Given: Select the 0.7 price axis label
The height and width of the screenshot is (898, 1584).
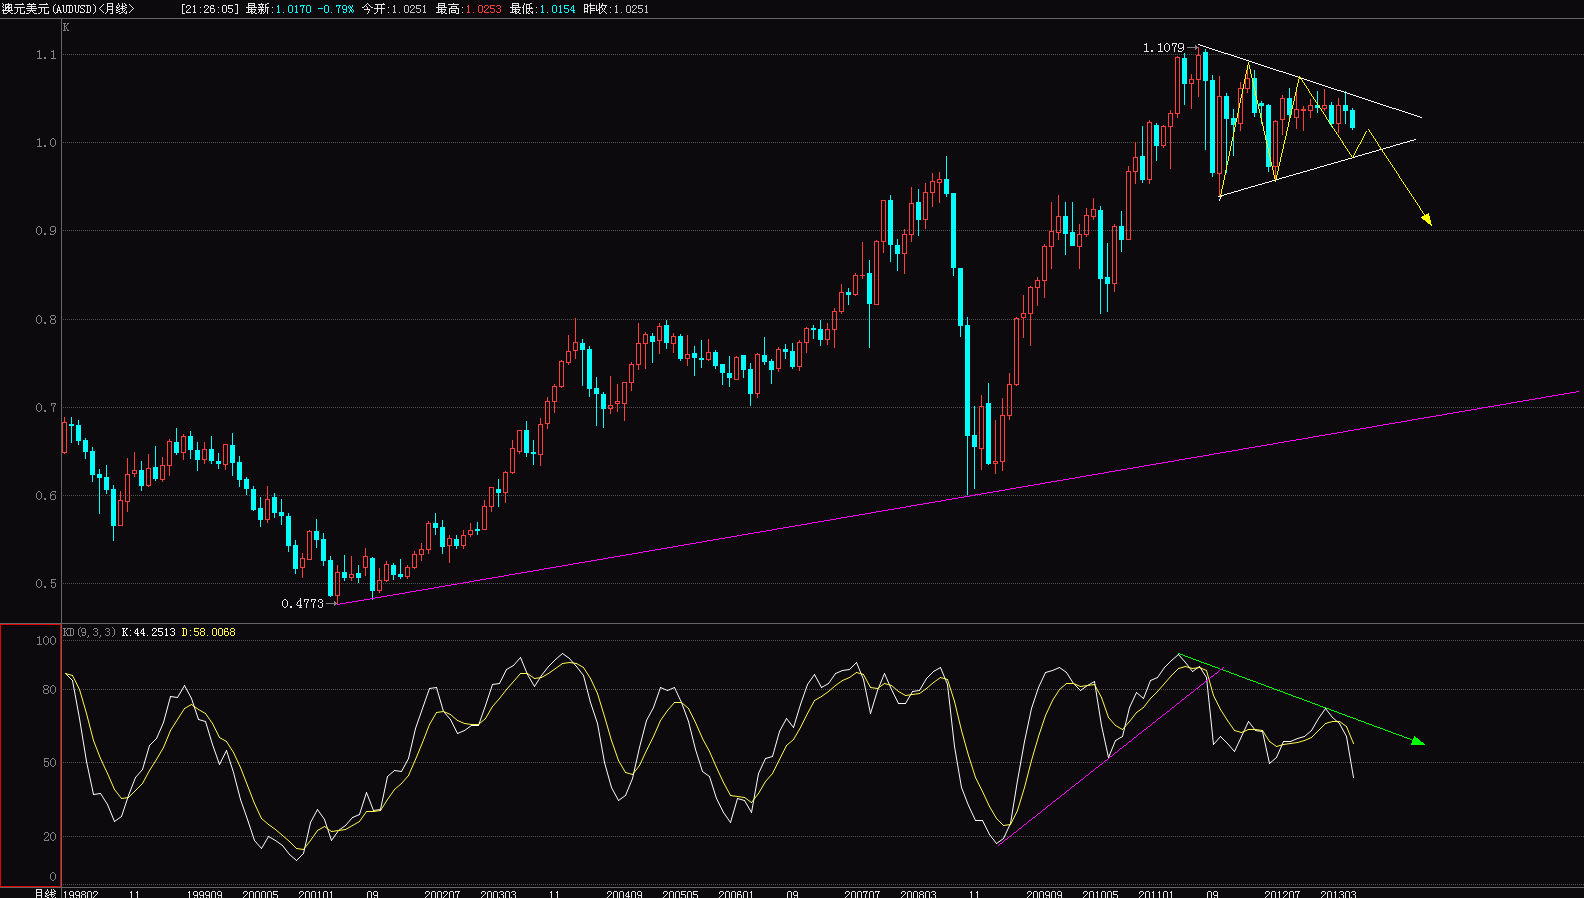Looking at the screenshot, I should coord(46,408).
